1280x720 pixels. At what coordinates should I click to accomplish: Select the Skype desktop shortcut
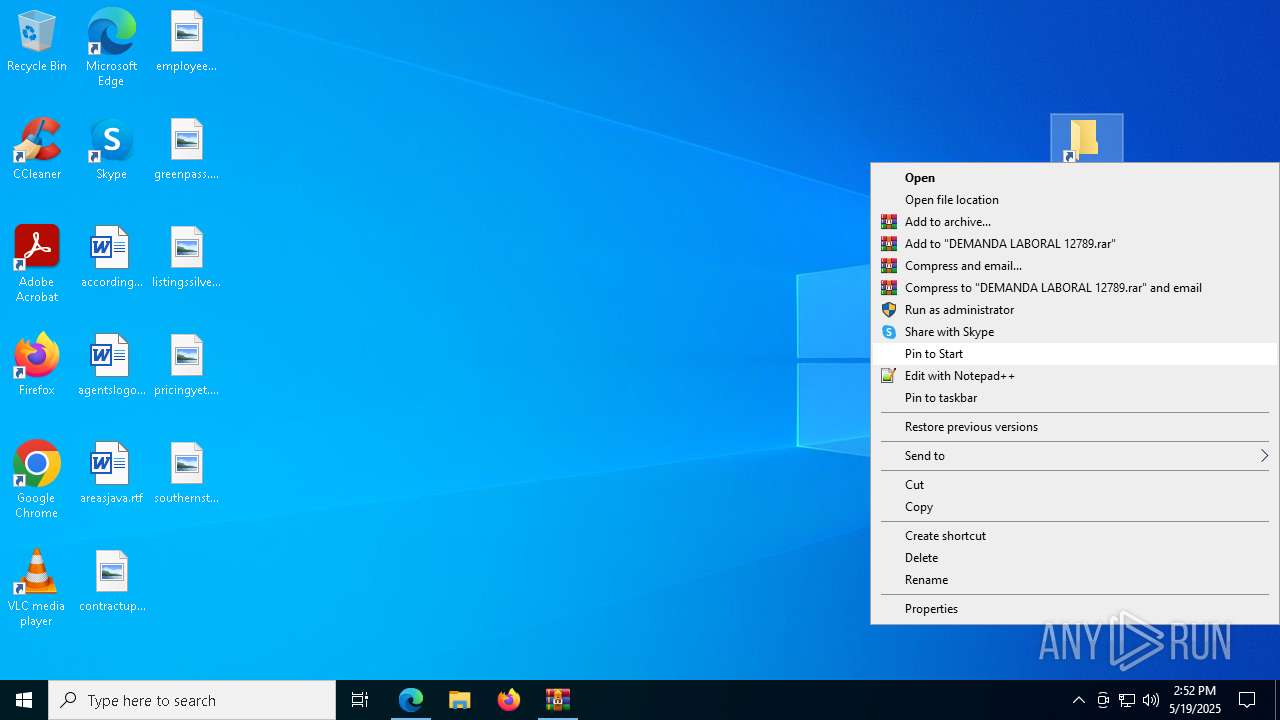click(x=111, y=150)
